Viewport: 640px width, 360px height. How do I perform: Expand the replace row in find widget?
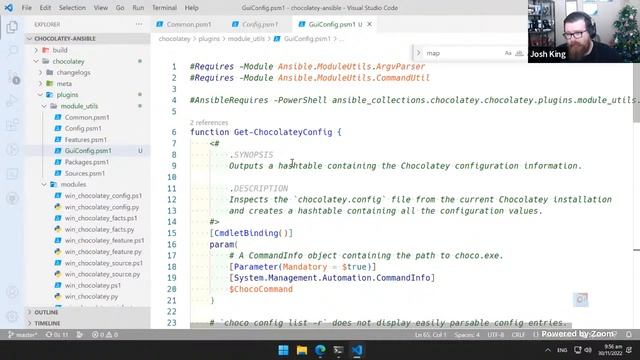[418, 53]
